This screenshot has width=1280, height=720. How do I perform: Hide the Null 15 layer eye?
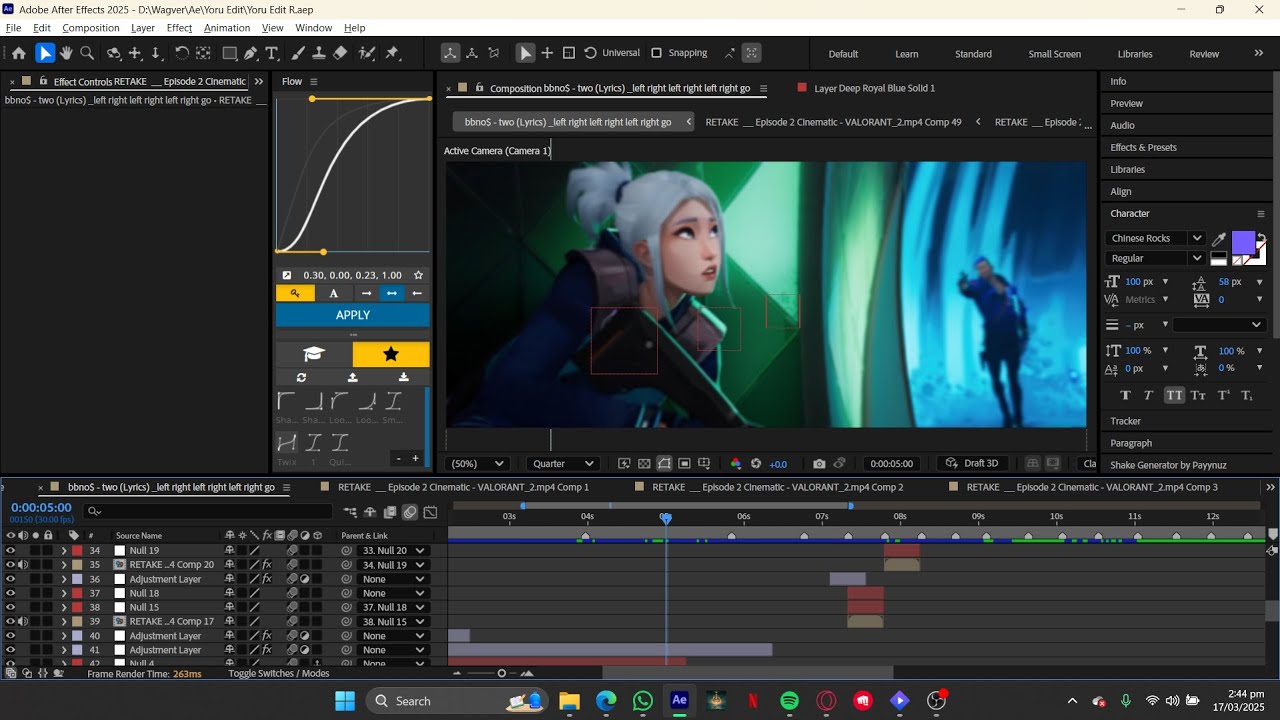pyautogui.click(x=10, y=607)
